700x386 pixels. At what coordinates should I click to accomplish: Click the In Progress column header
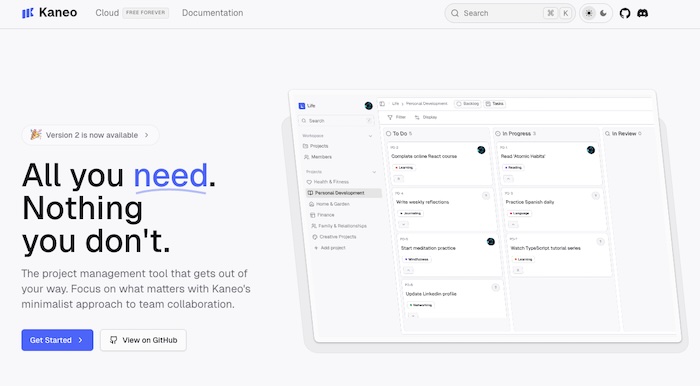(x=515, y=133)
